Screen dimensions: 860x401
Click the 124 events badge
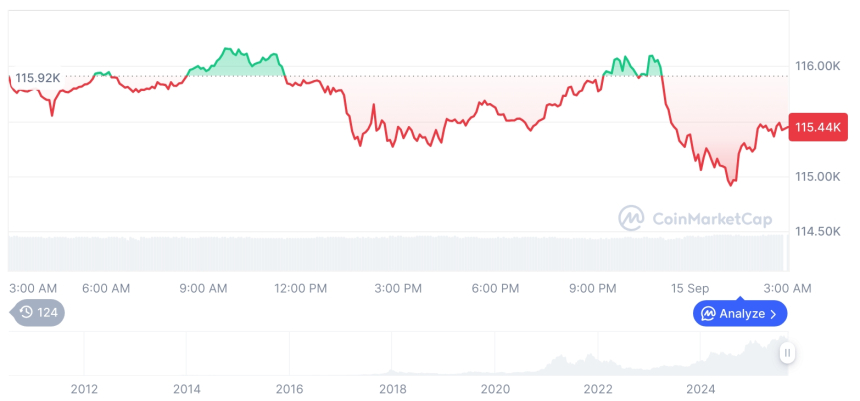[38, 313]
